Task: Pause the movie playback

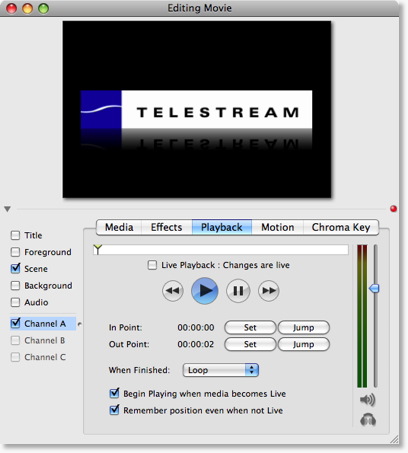Action: pyautogui.click(x=238, y=291)
